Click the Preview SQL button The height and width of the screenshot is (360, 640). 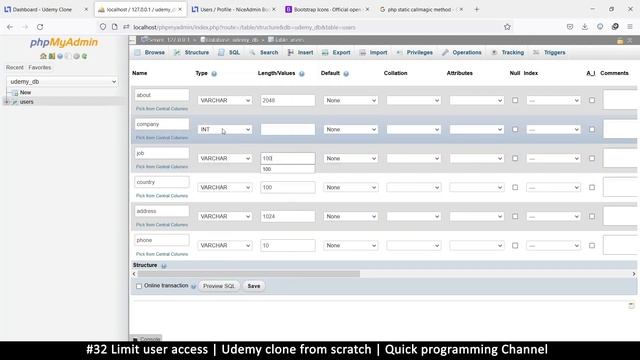219,286
